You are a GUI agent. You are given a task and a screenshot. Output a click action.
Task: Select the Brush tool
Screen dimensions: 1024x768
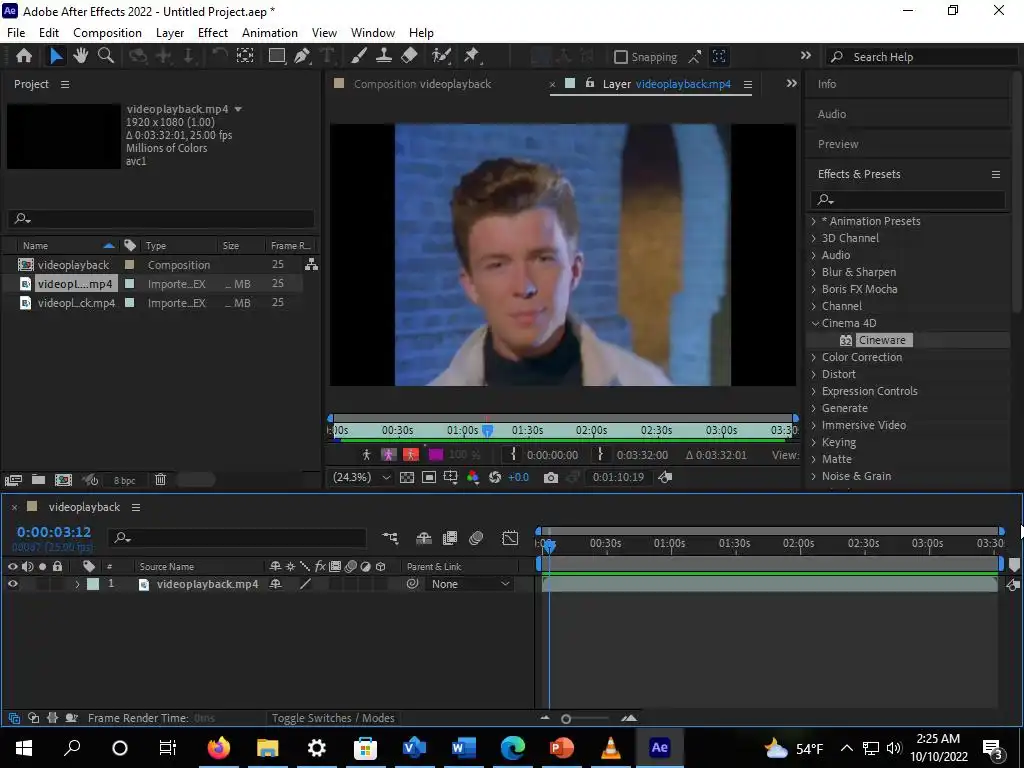click(x=359, y=56)
